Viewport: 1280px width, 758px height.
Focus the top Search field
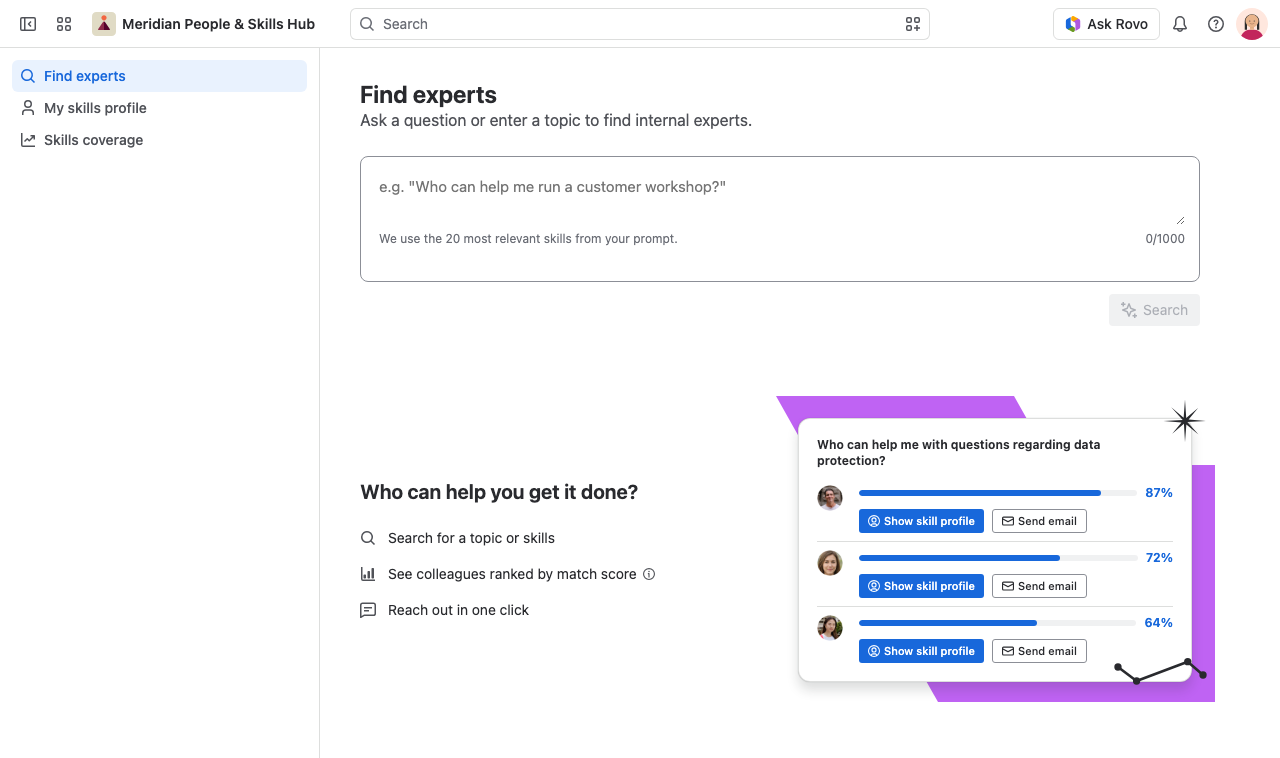[640, 24]
